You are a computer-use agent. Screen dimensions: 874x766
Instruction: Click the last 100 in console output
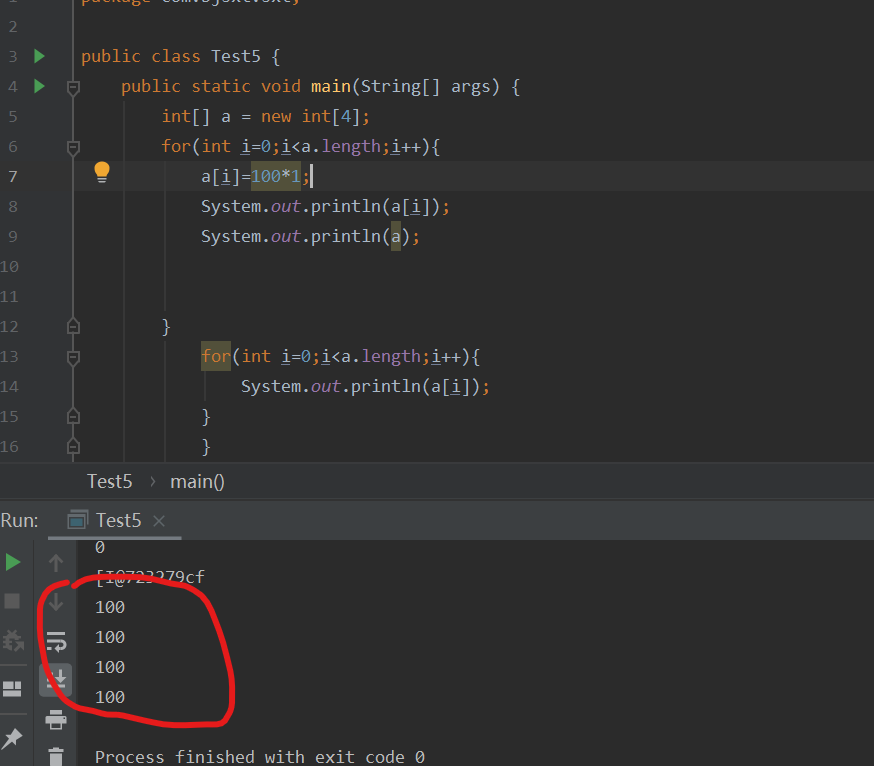coord(110,697)
